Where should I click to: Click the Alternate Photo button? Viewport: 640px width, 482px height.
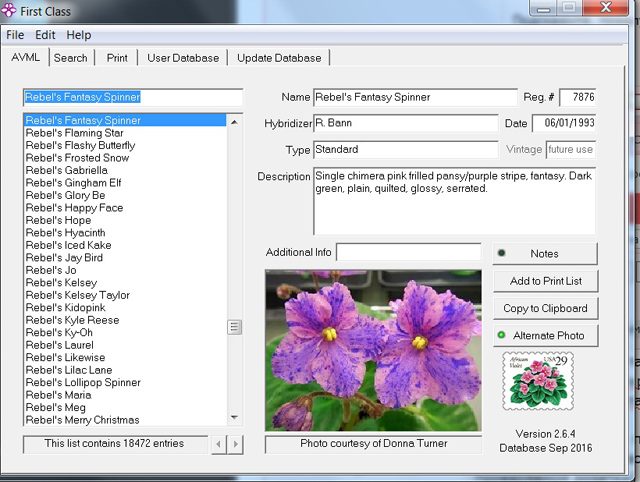point(546,335)
